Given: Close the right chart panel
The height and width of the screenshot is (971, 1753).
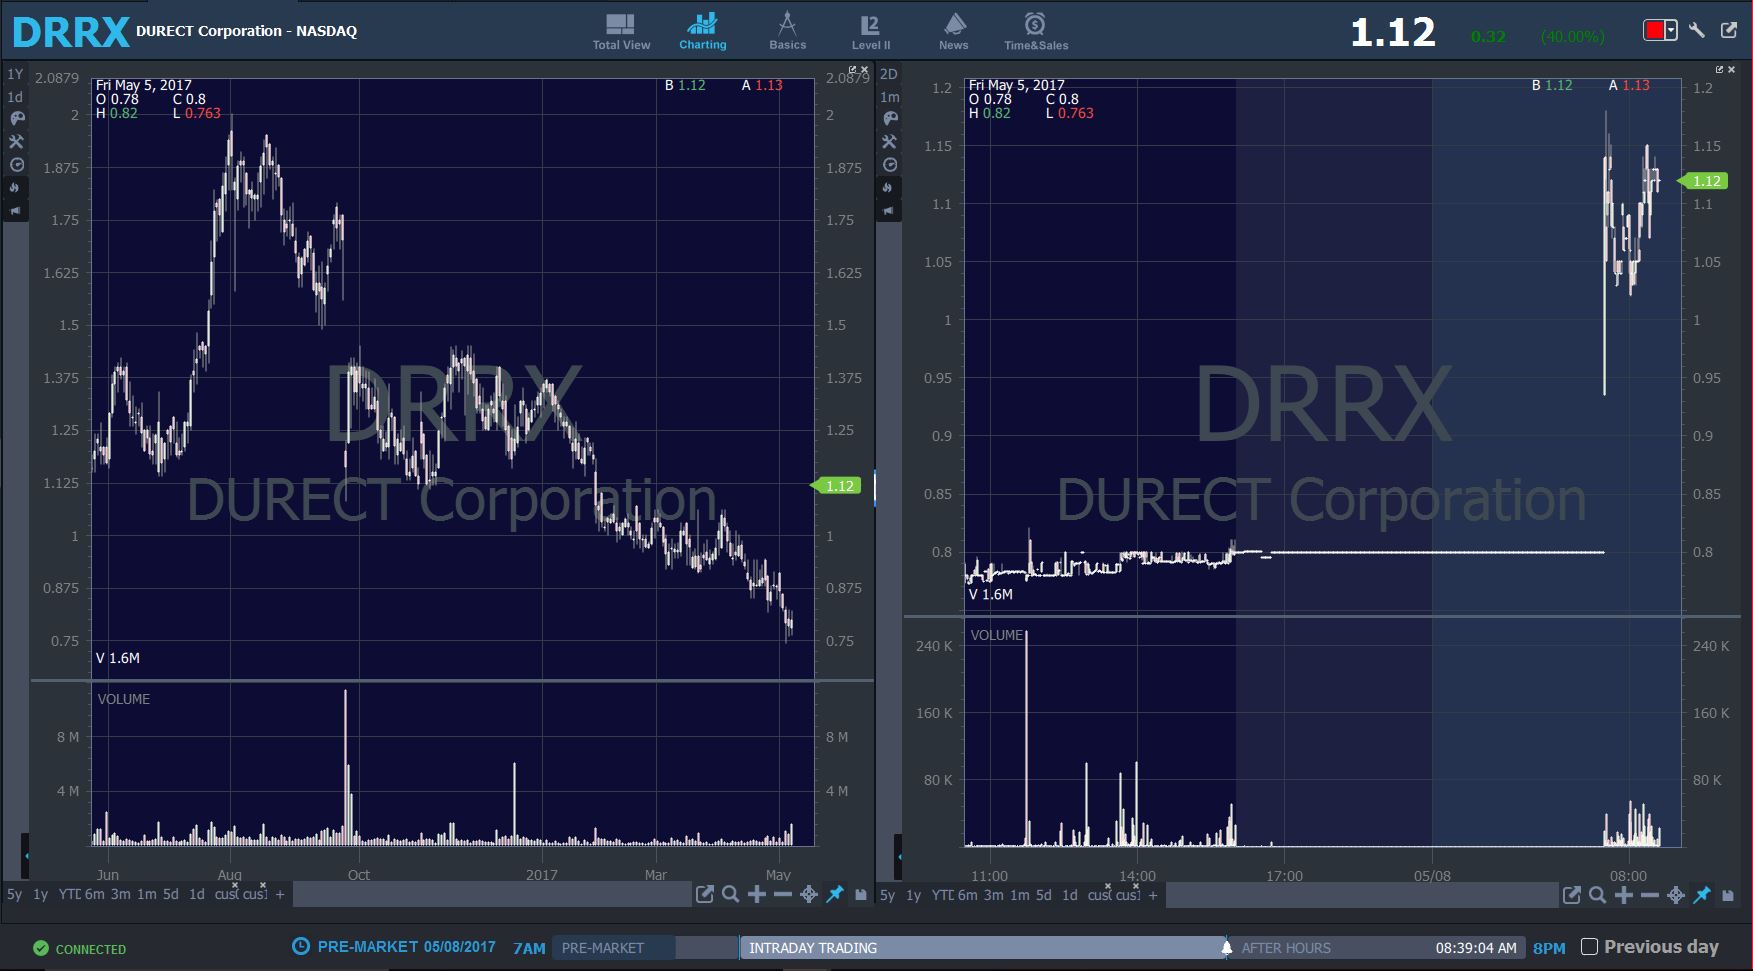Looking at the screenshot, I should click(1732, 70).
